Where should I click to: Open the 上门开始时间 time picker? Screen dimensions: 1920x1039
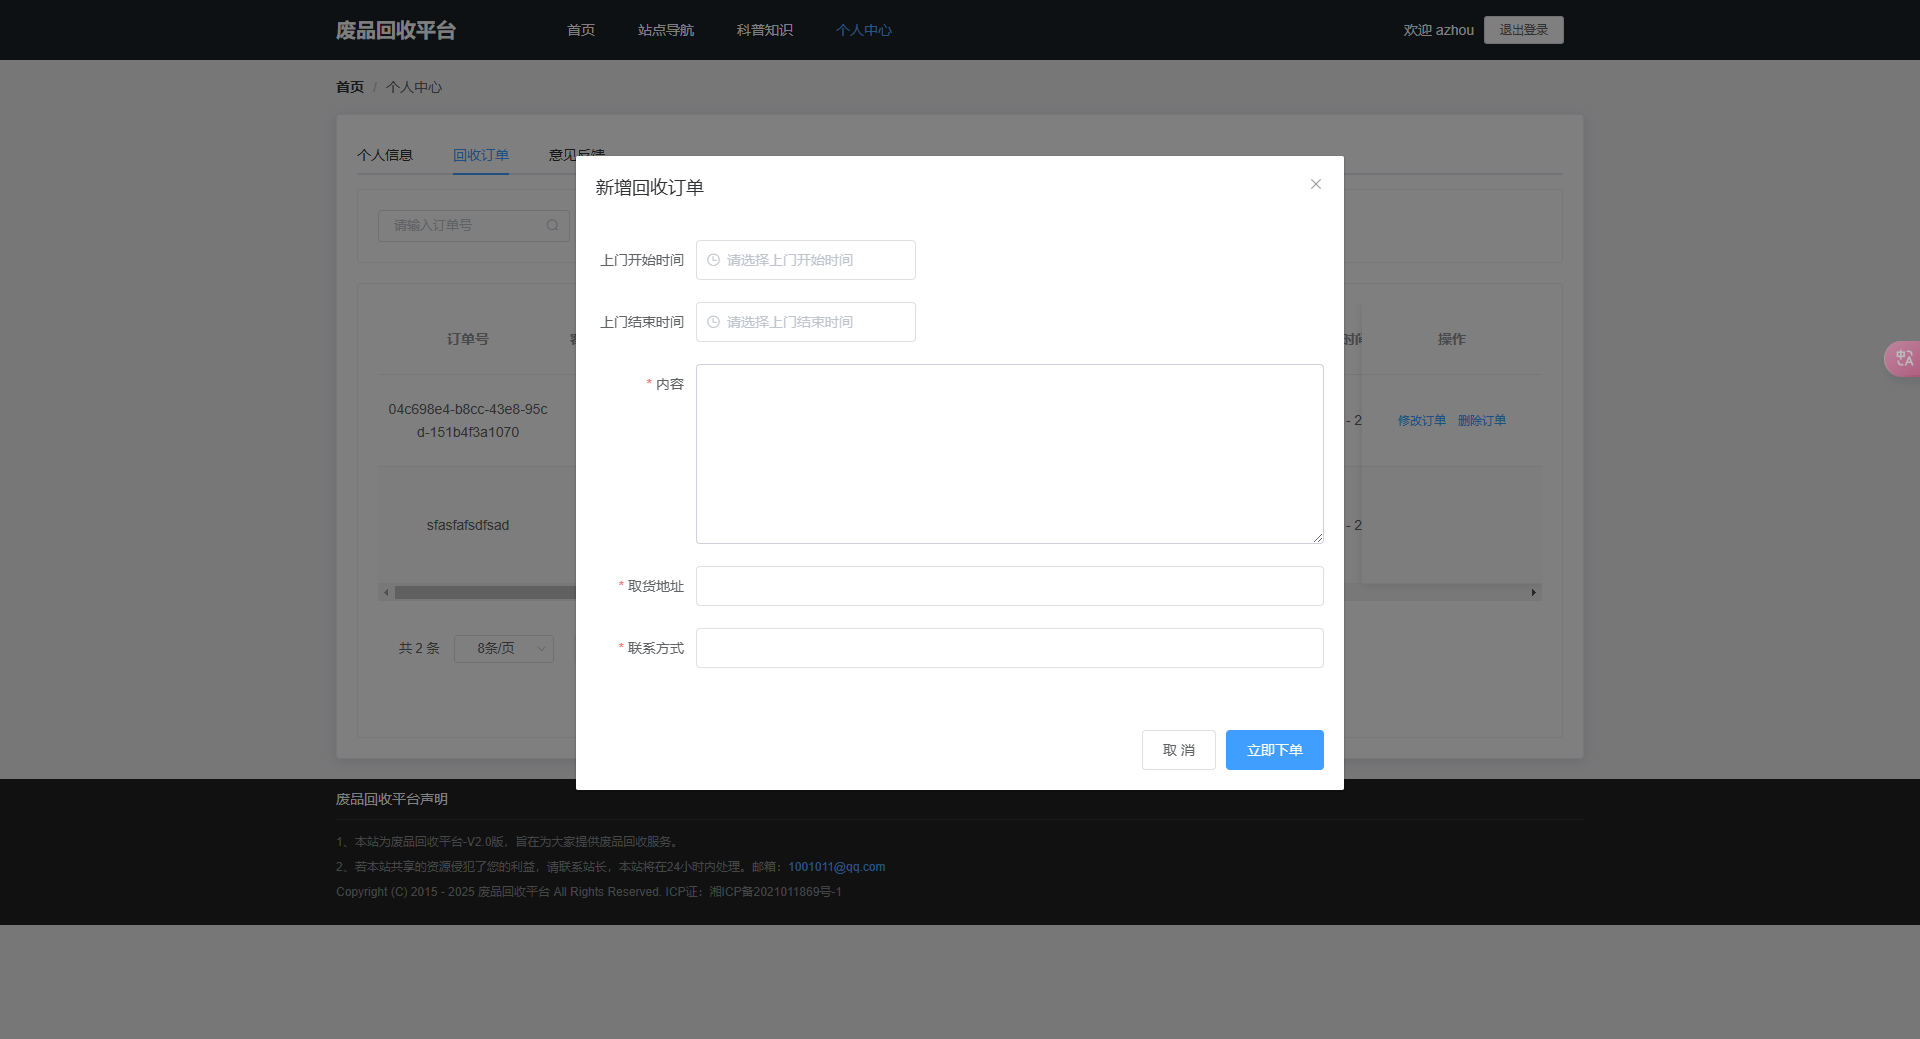click(x=806, y=260)
